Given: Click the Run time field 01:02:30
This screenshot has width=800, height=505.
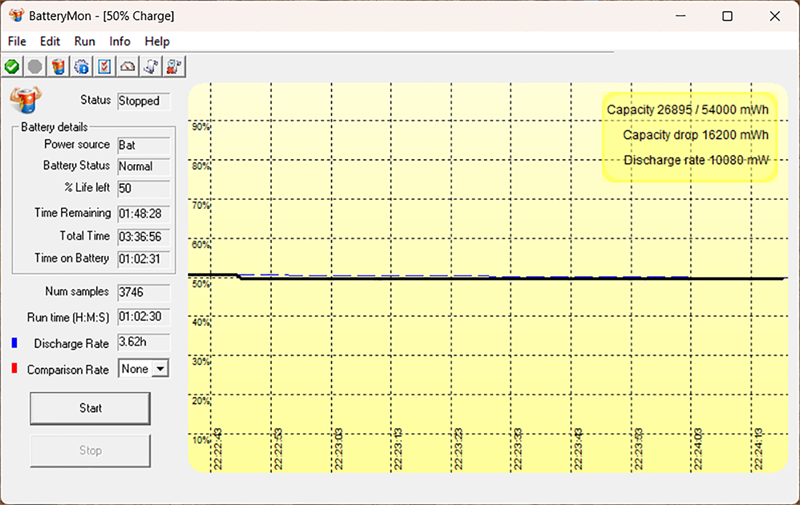Looking at the screenshot, I should pos(143,317).
